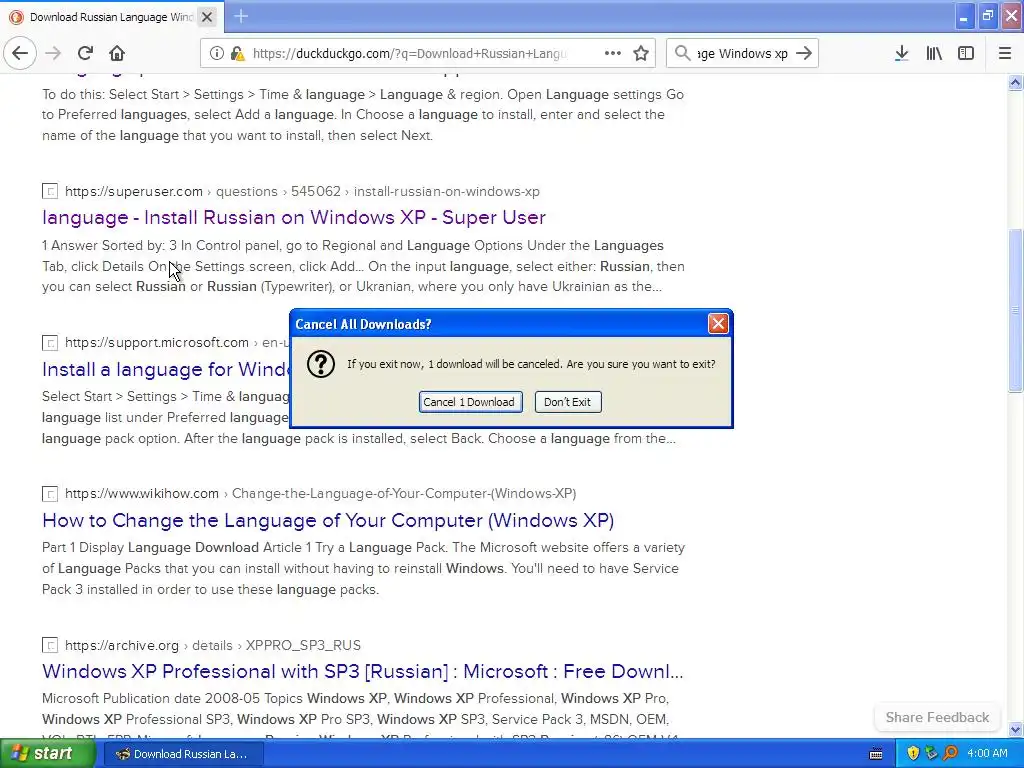The width and height of the screenshot is (1024, 768).
Task: Click the network connection tray icon
Action: [x=931, y=754]
